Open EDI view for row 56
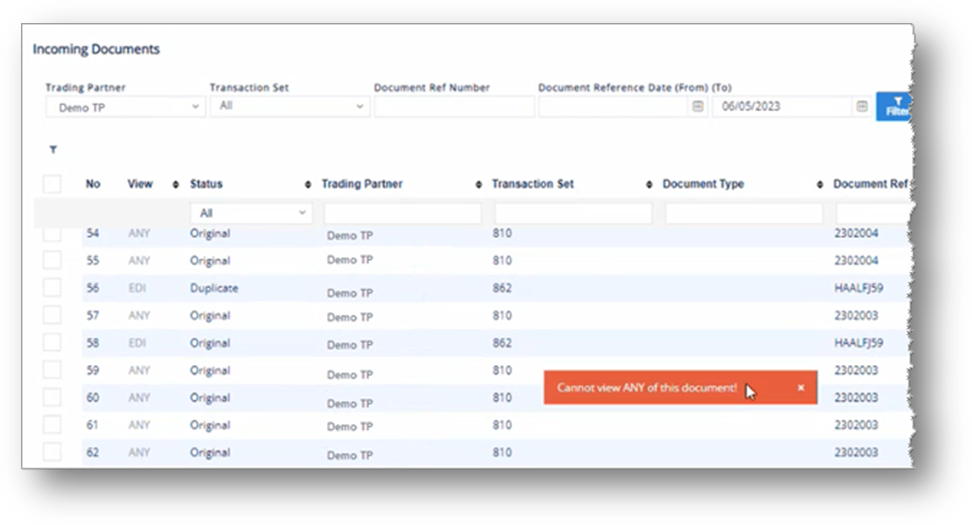Image resolution: width=972 pixels, height=525 pixels. [137, 288]
